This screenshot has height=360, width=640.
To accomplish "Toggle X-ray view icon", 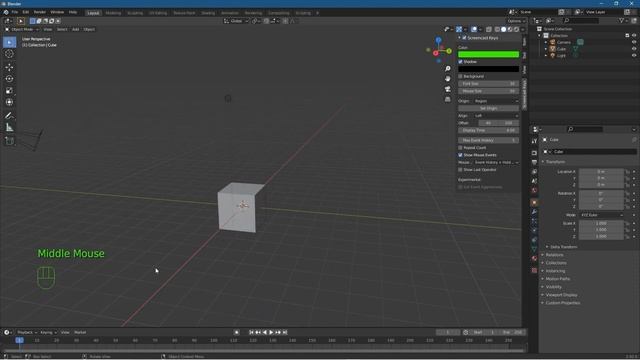I will (489, 29).
